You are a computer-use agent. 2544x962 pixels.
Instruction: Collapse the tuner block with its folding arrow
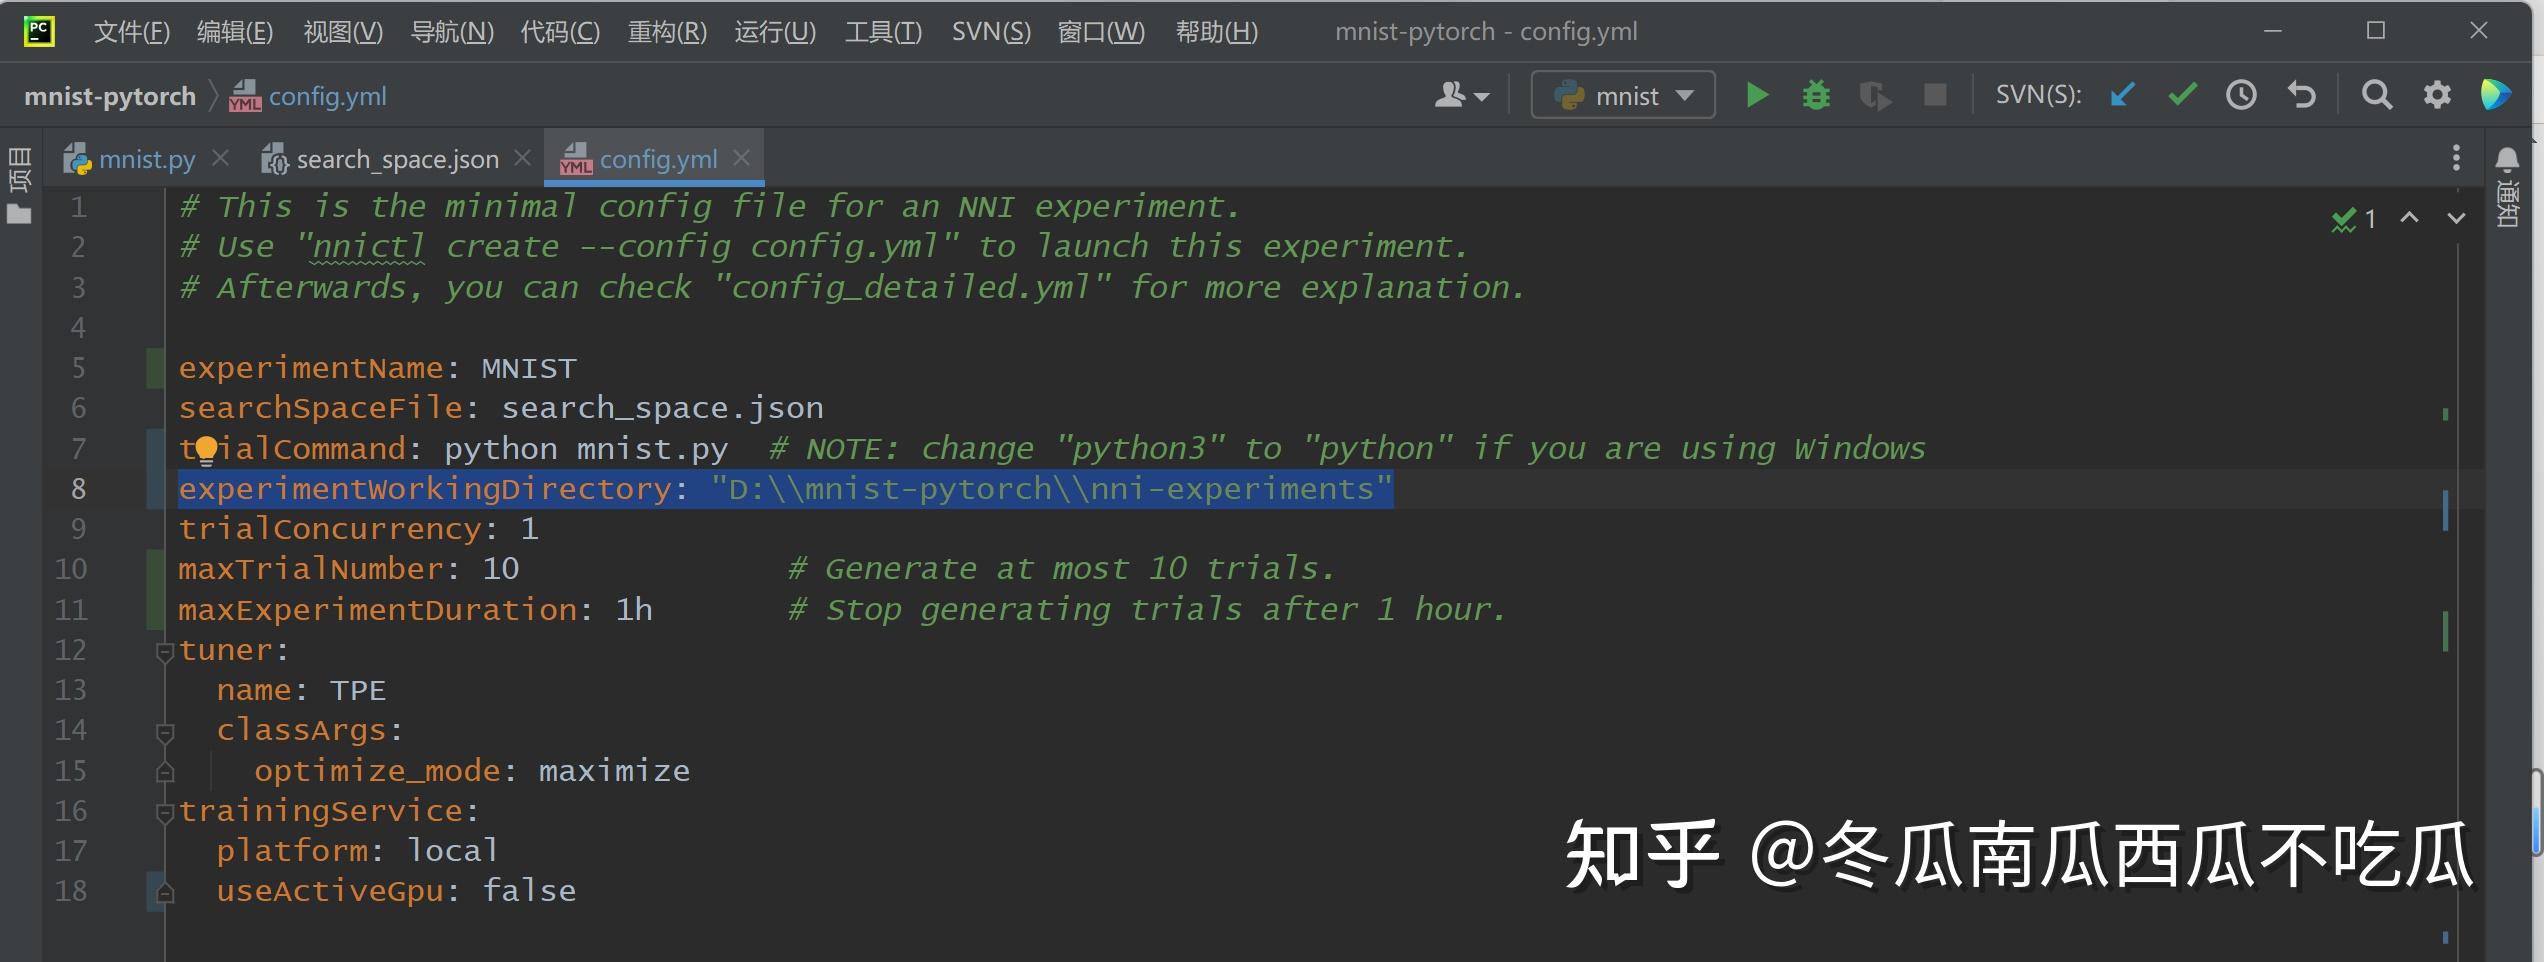tap(164, 650)
